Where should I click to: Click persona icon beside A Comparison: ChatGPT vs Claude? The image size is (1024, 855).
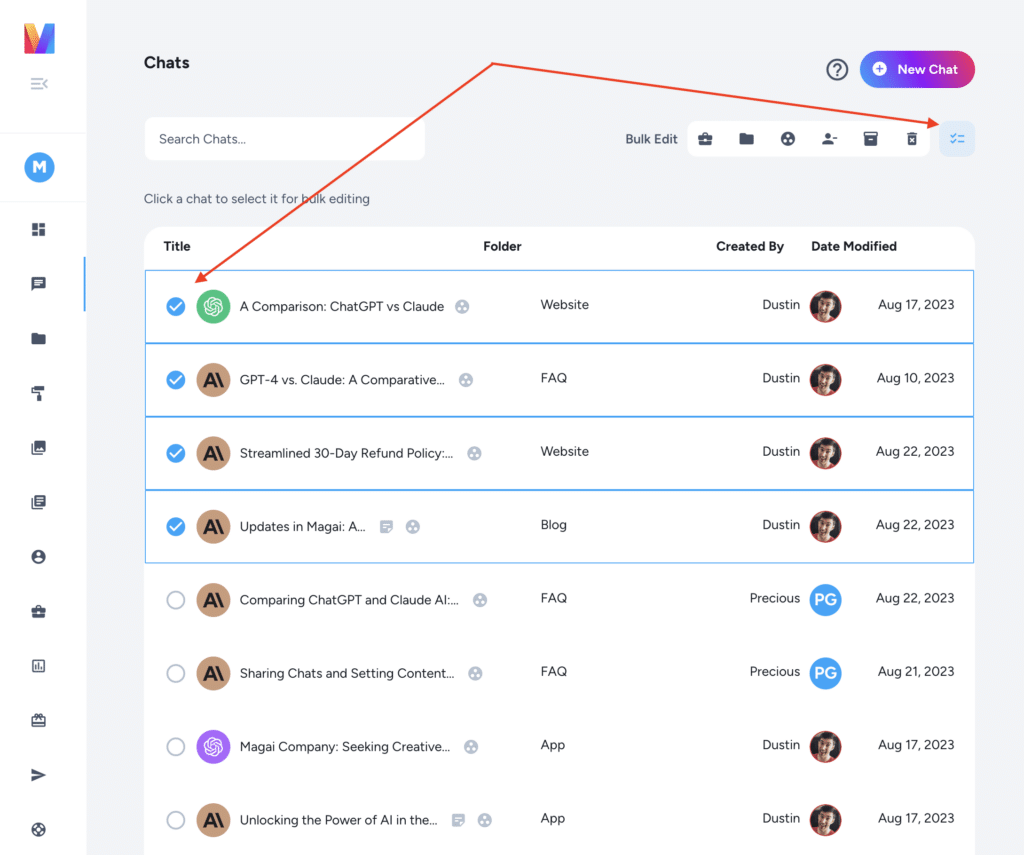click(462, 306)
